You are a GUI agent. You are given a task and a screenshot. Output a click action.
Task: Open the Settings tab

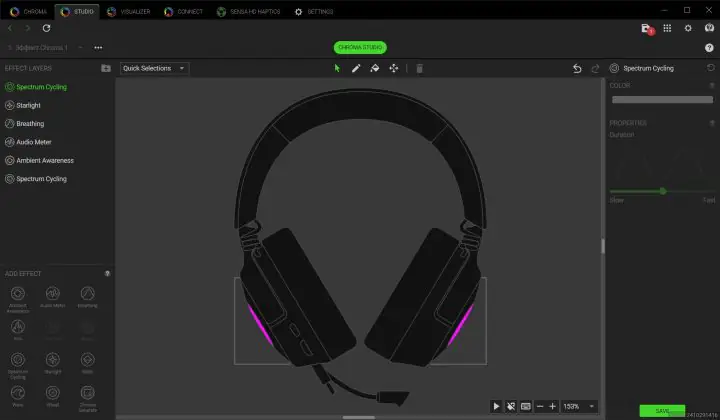tap(314, 11)
